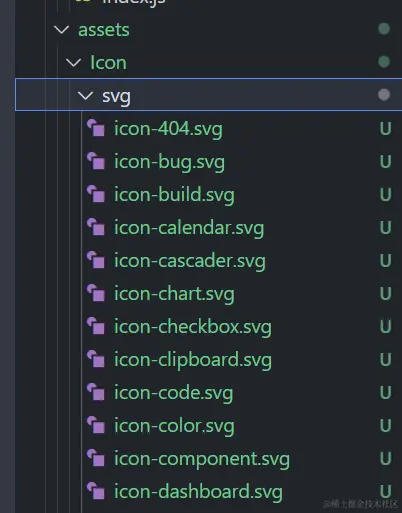The width and height of the screenshot is (402, 513).
Task: Select the Icon folder label
Action: (109, 63)
